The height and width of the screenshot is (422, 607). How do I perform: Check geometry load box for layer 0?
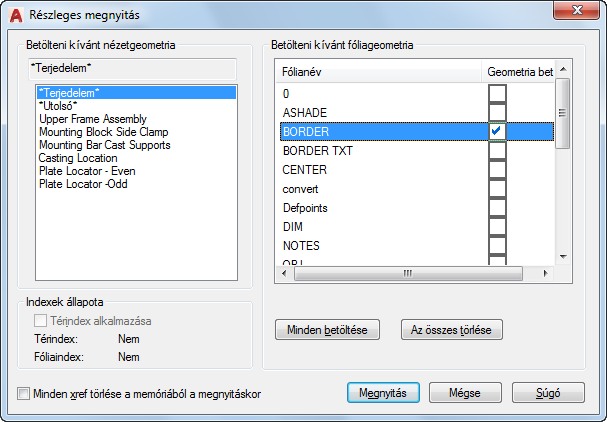tap(497, 93)
